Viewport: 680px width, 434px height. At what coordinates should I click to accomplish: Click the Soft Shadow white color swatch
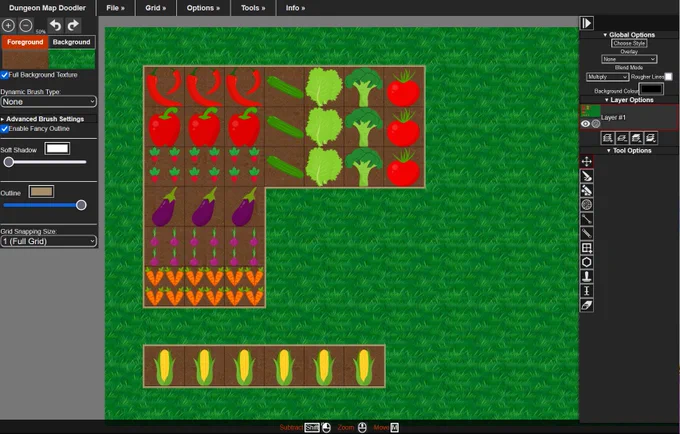point(57,149)
